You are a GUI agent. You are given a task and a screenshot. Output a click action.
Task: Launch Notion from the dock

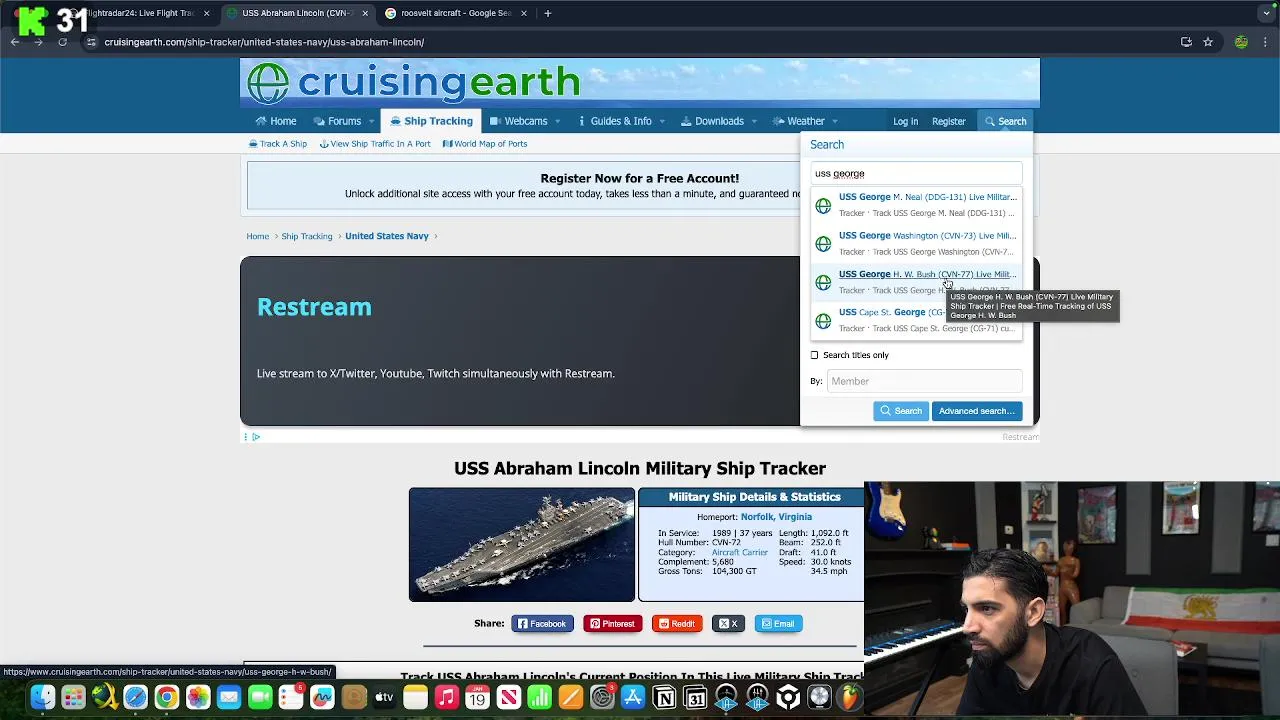[664, 697]
